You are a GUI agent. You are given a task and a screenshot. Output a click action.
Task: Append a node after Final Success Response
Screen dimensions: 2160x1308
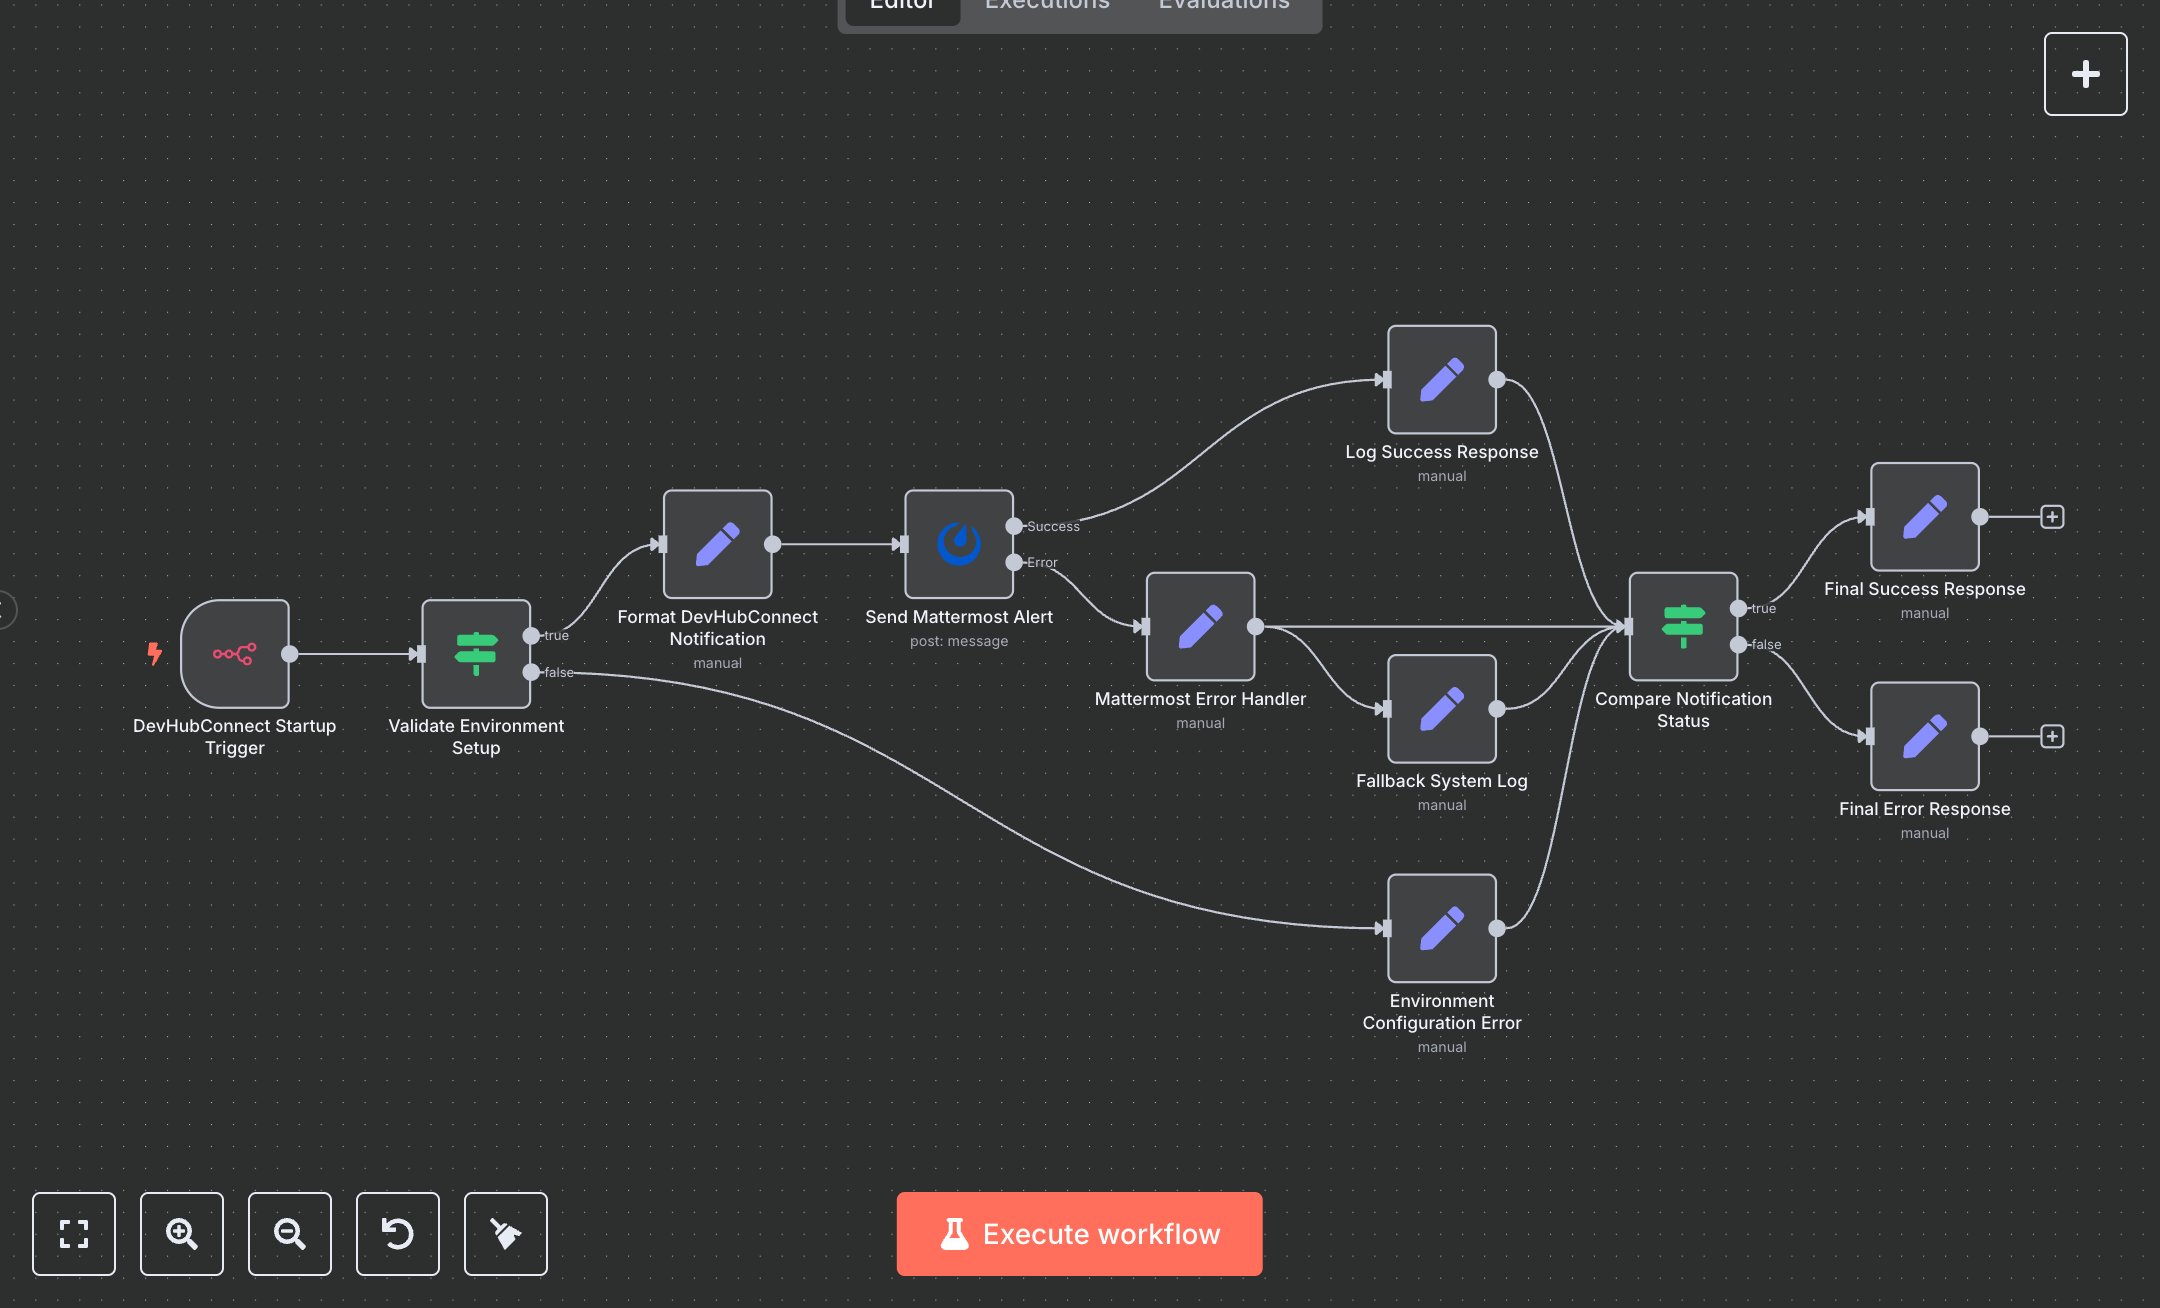coord(2053,517)
